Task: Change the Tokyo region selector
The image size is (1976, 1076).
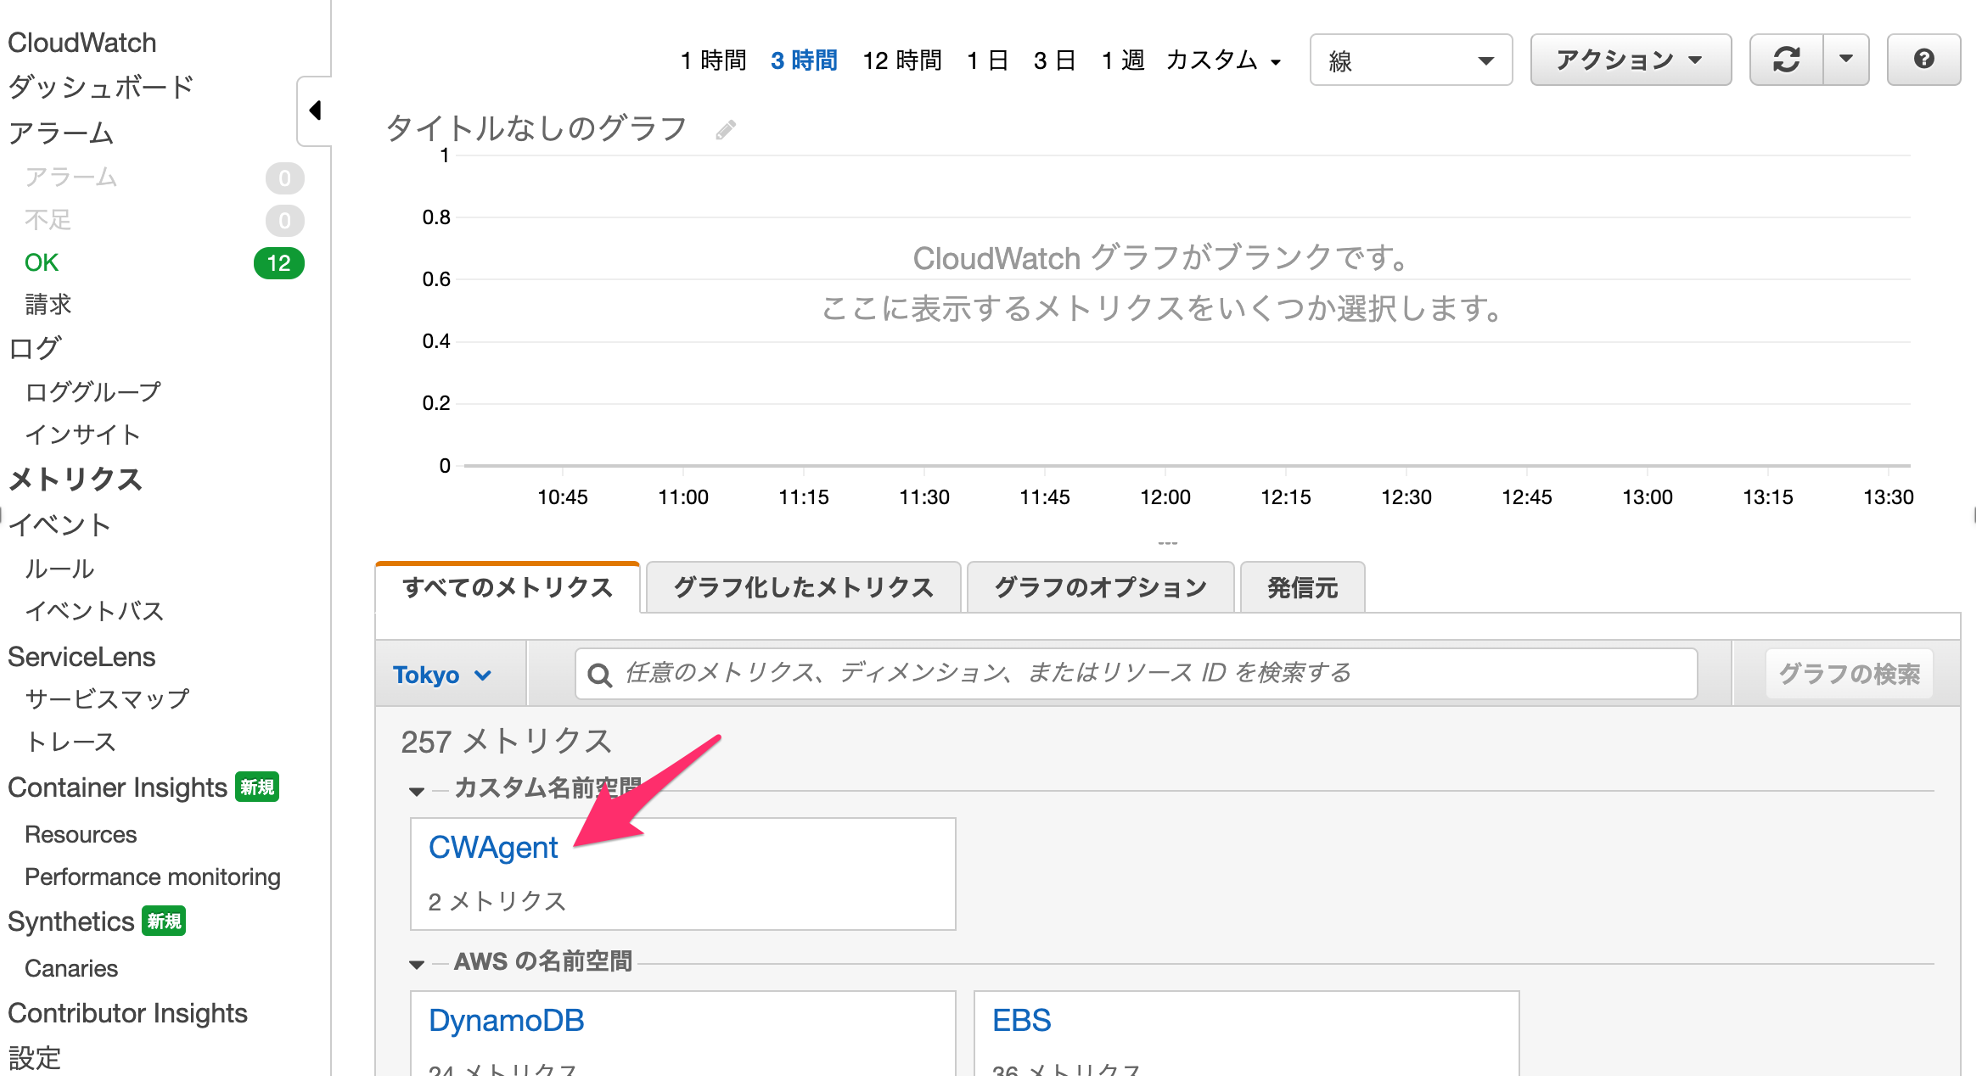Action: point(442,675)
